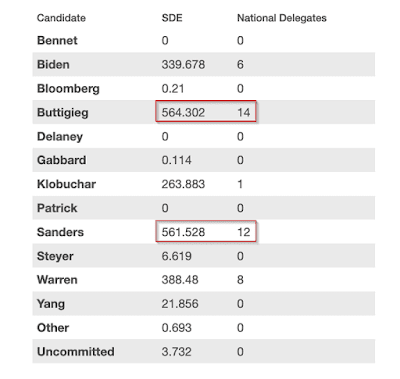Click Biden's SDE value 339.678
The image size is (400, 379).
(x=183, y=64)
